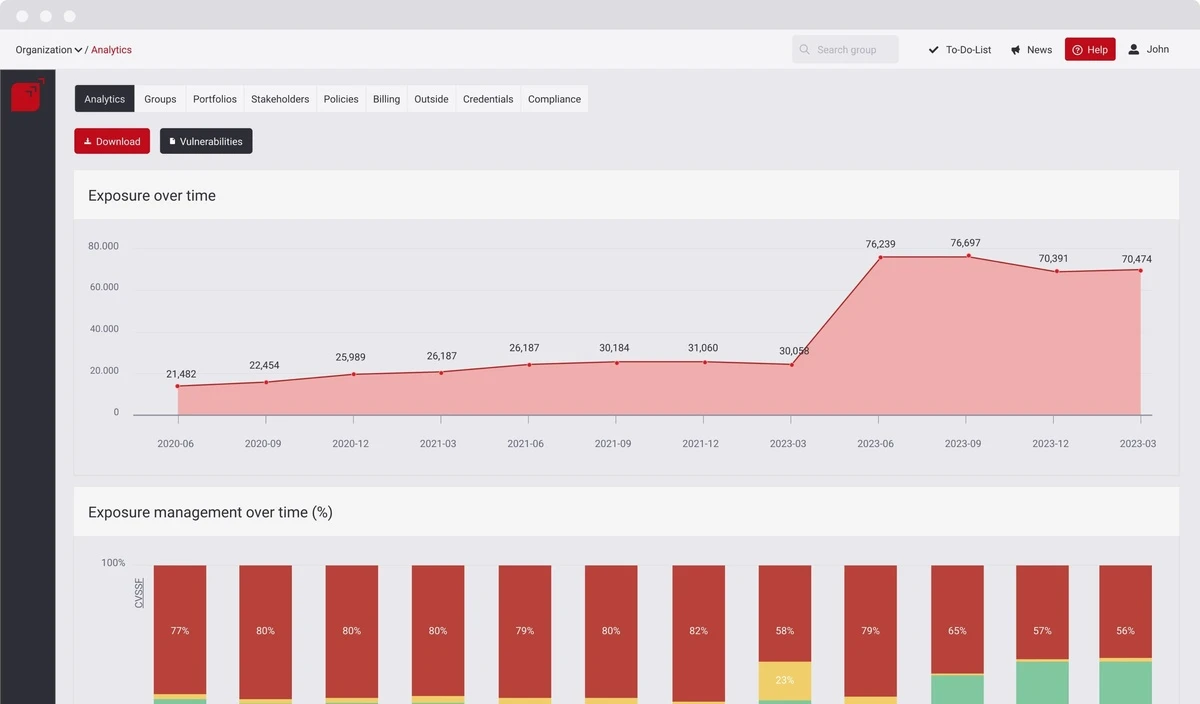Image resolution: width=1200 pixels, height=704 pixels.
Task: Click the News megaphone icon
Action: pos(1014,49)
